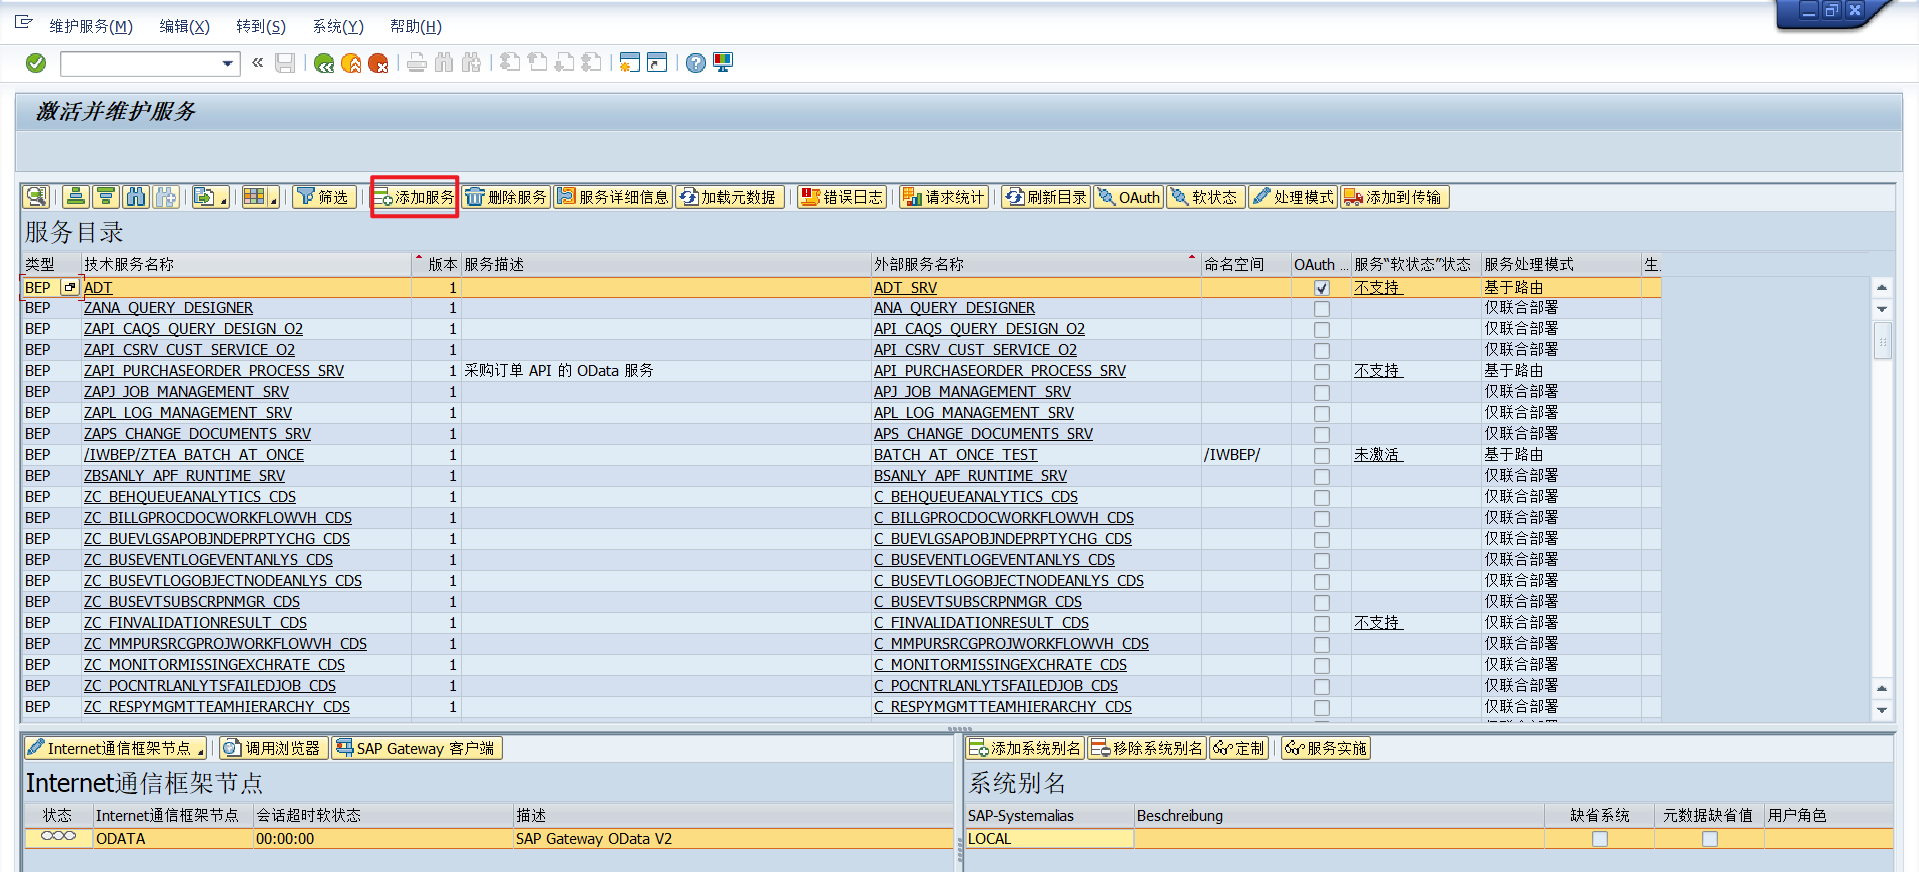
Task: Open the 转到(S) menu
Action: pos(261,26)
